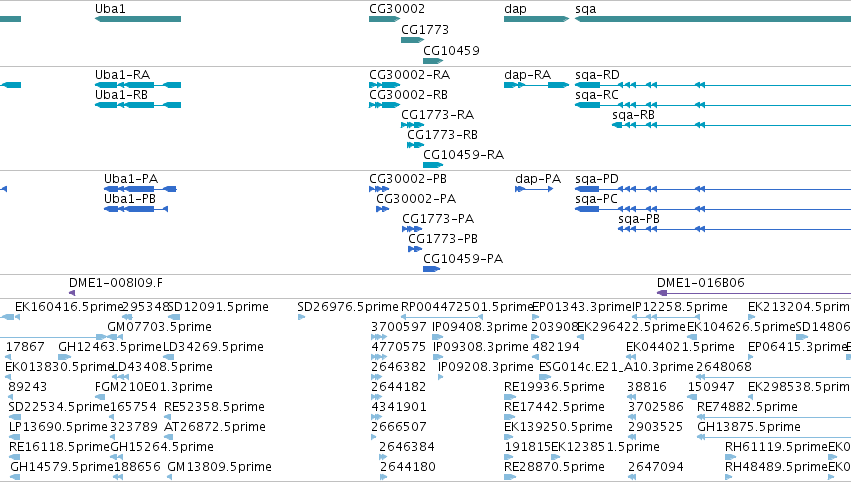Select the DME1-008I09.F clone label

coord(116,283)
